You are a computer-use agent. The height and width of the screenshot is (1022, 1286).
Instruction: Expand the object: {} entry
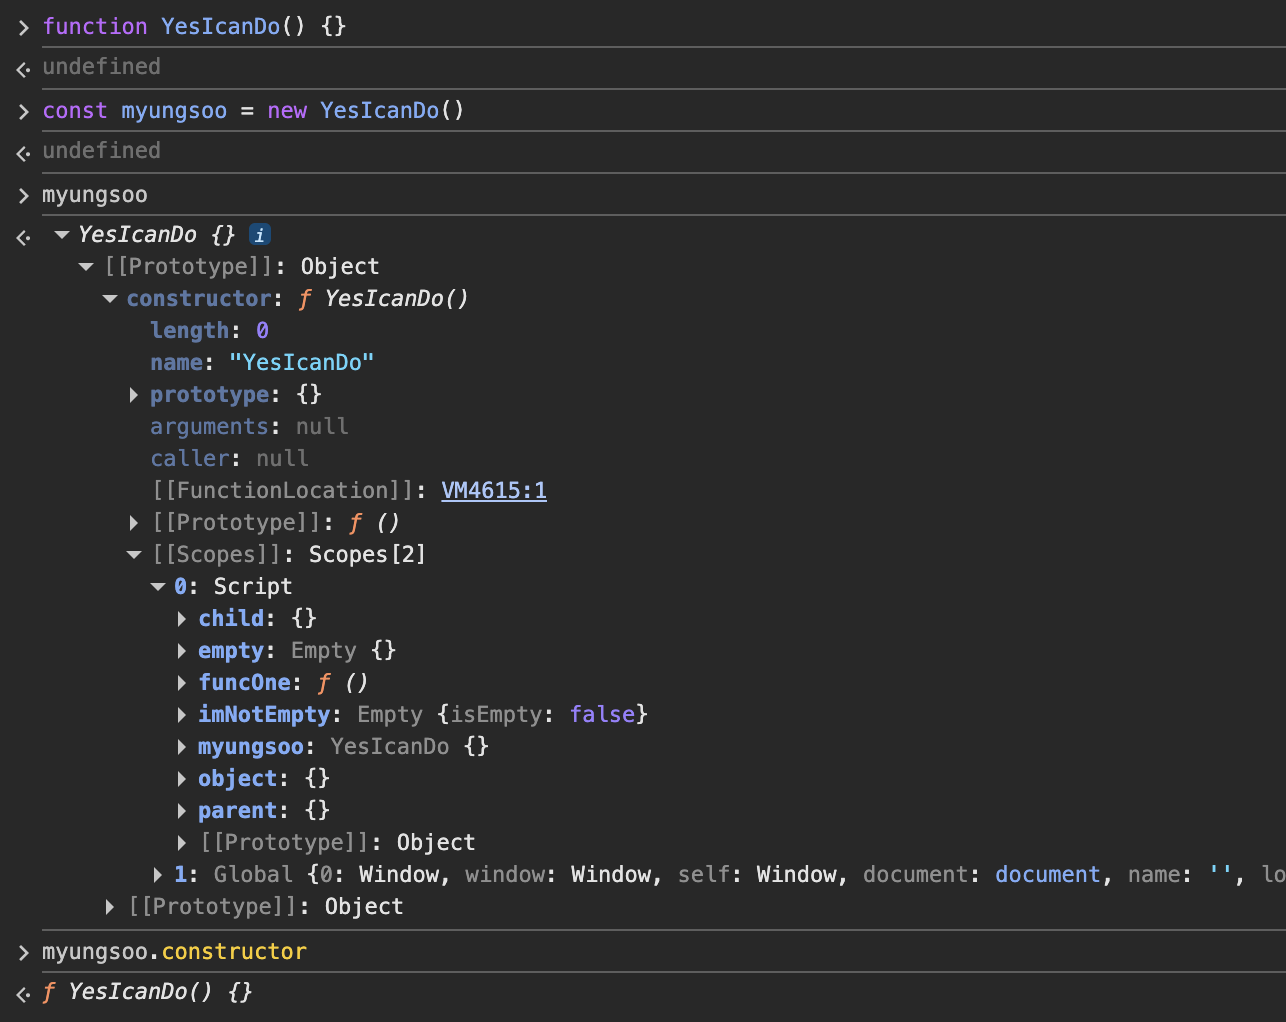tap(182, 779)
